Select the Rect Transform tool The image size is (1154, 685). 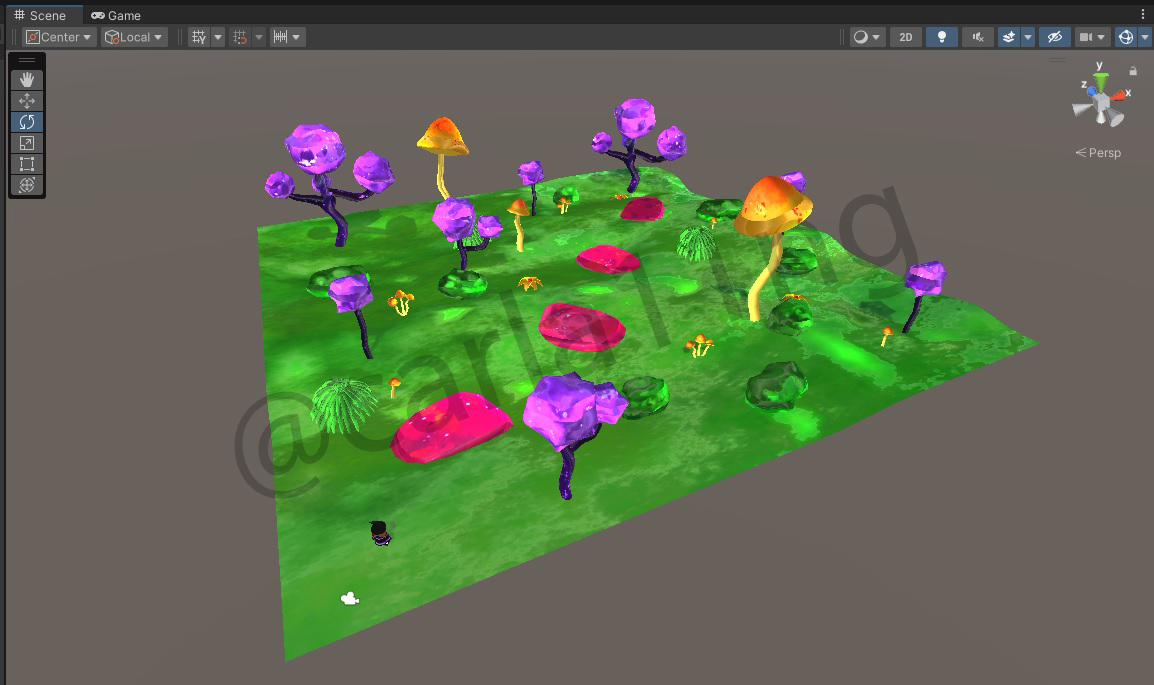pyautogui.click(x=27, y=164)
